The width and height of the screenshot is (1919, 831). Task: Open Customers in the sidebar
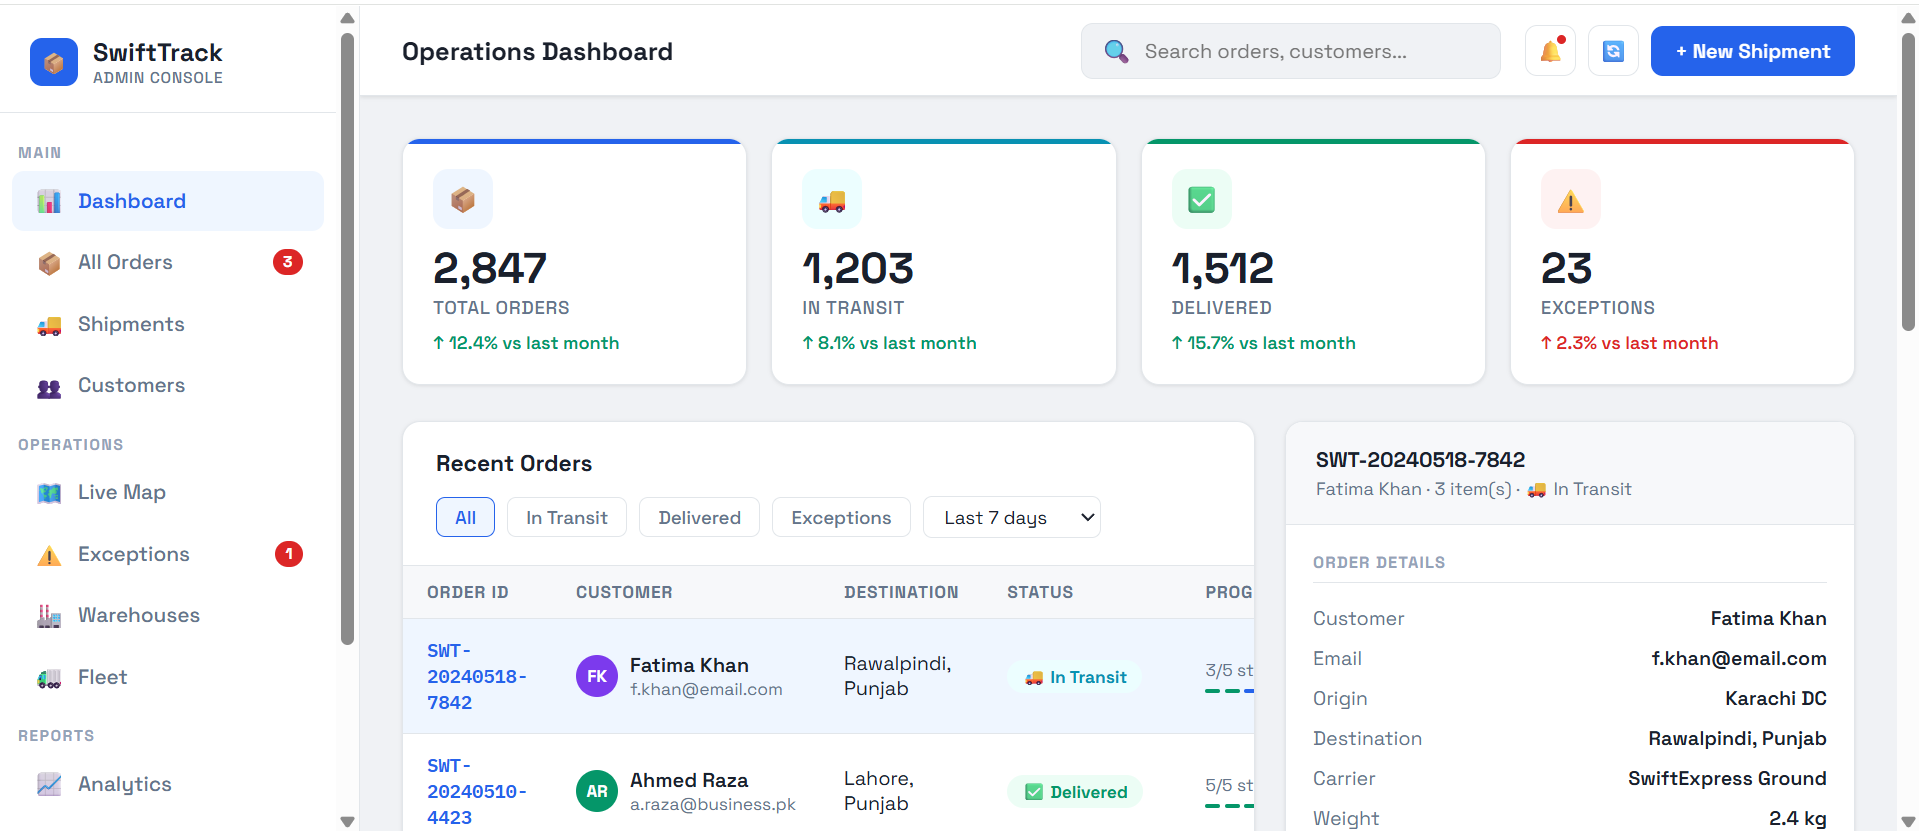coord(168,385)
